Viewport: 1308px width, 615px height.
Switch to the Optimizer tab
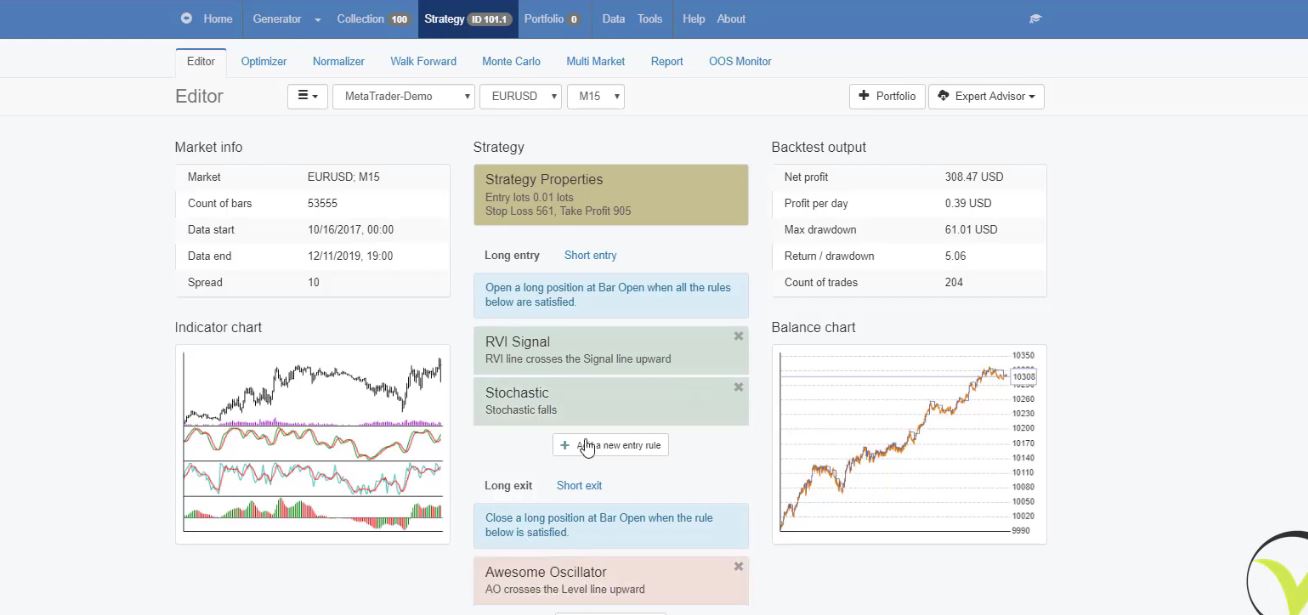point(263,61)
